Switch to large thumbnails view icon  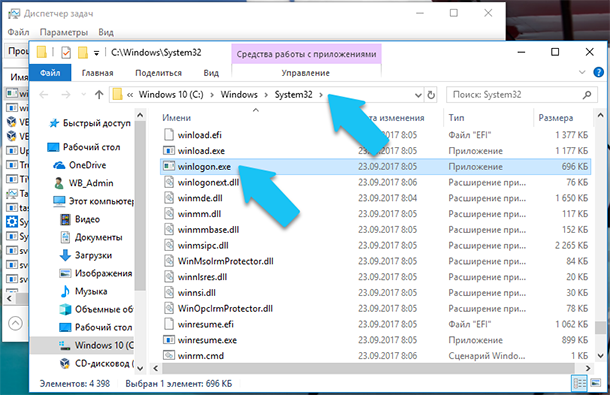point(595,383)
